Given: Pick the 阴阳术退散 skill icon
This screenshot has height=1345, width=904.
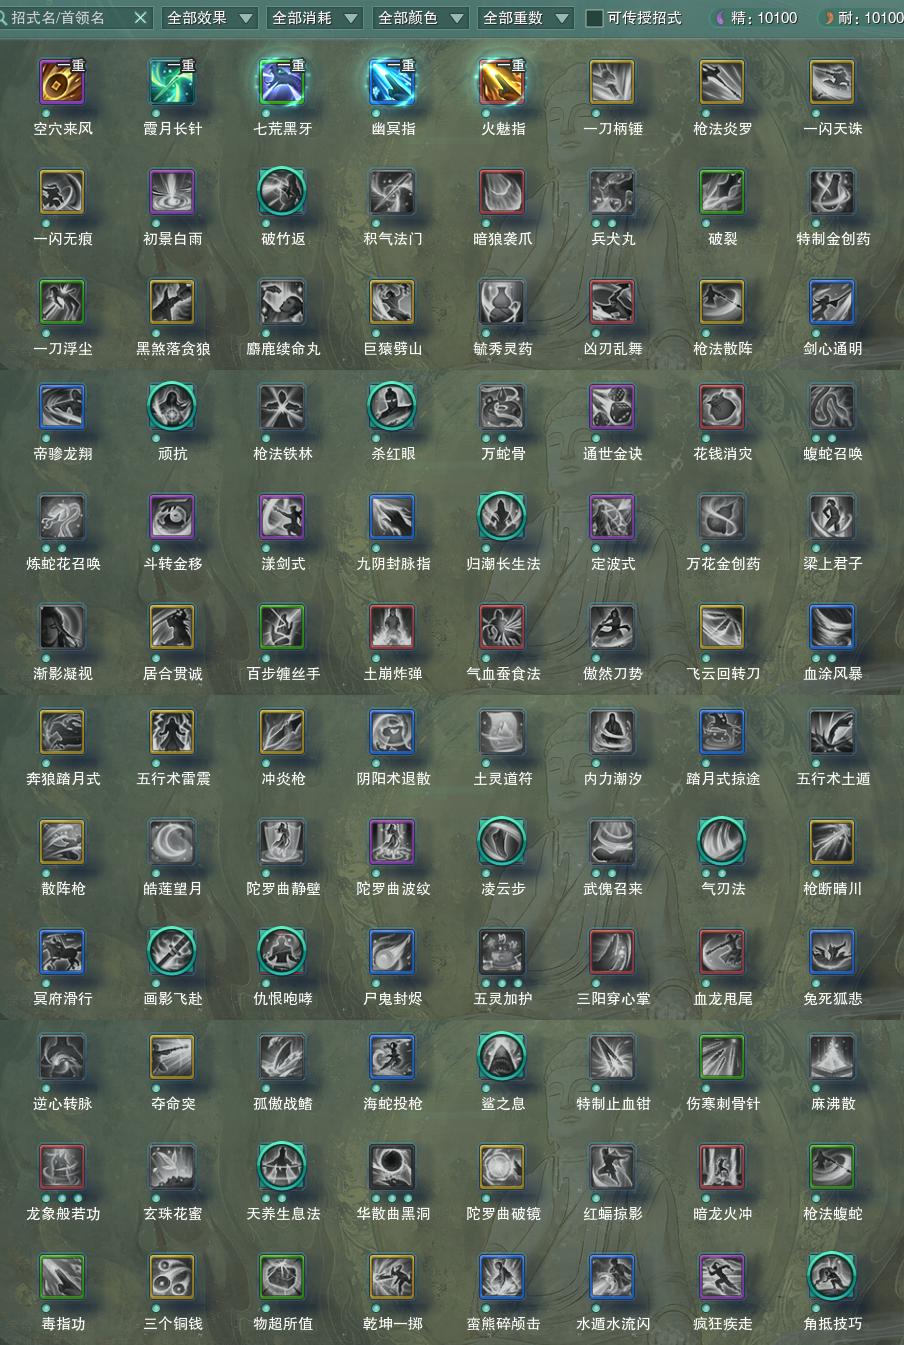Looking at the screenshot, I should pos(392,731).
